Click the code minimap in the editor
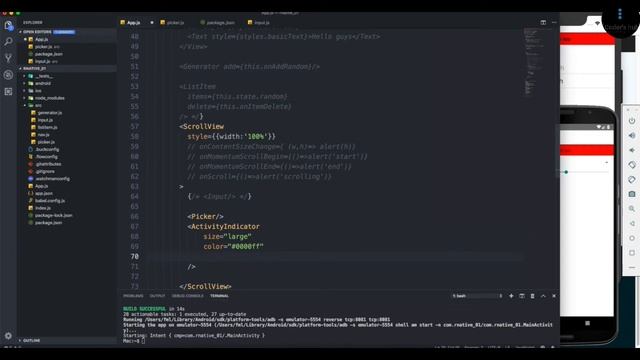The width and height of the screenshot is (640, 360). click(533, 61)
